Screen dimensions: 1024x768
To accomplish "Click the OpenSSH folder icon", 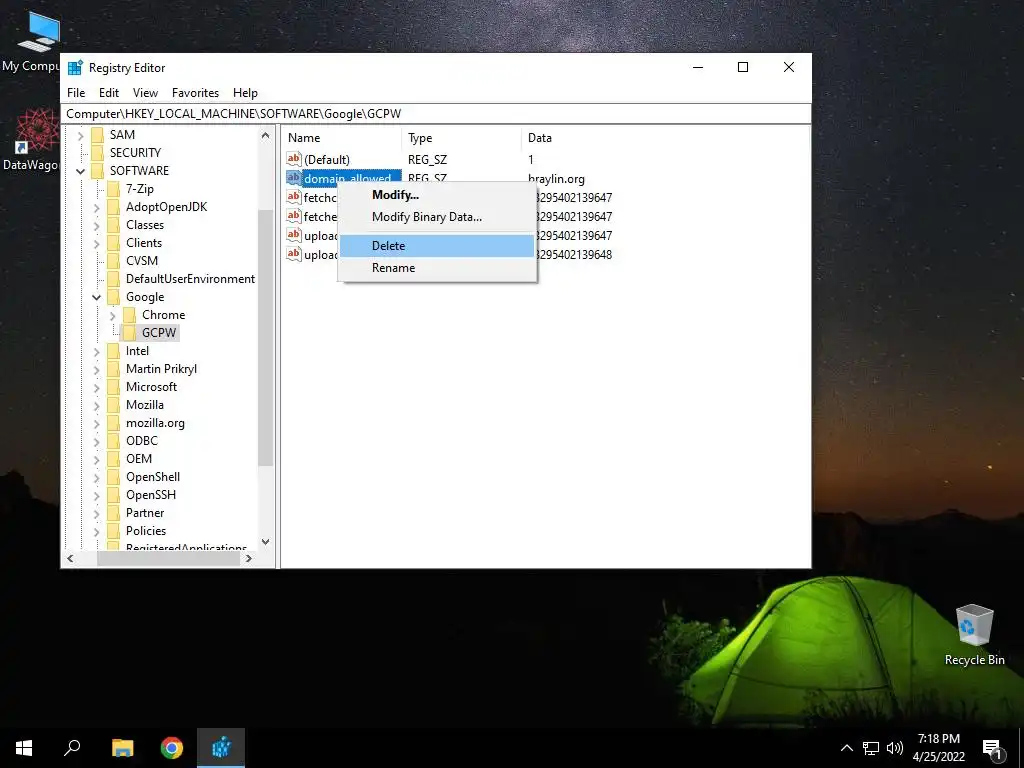I will click(x=114, y=495).
